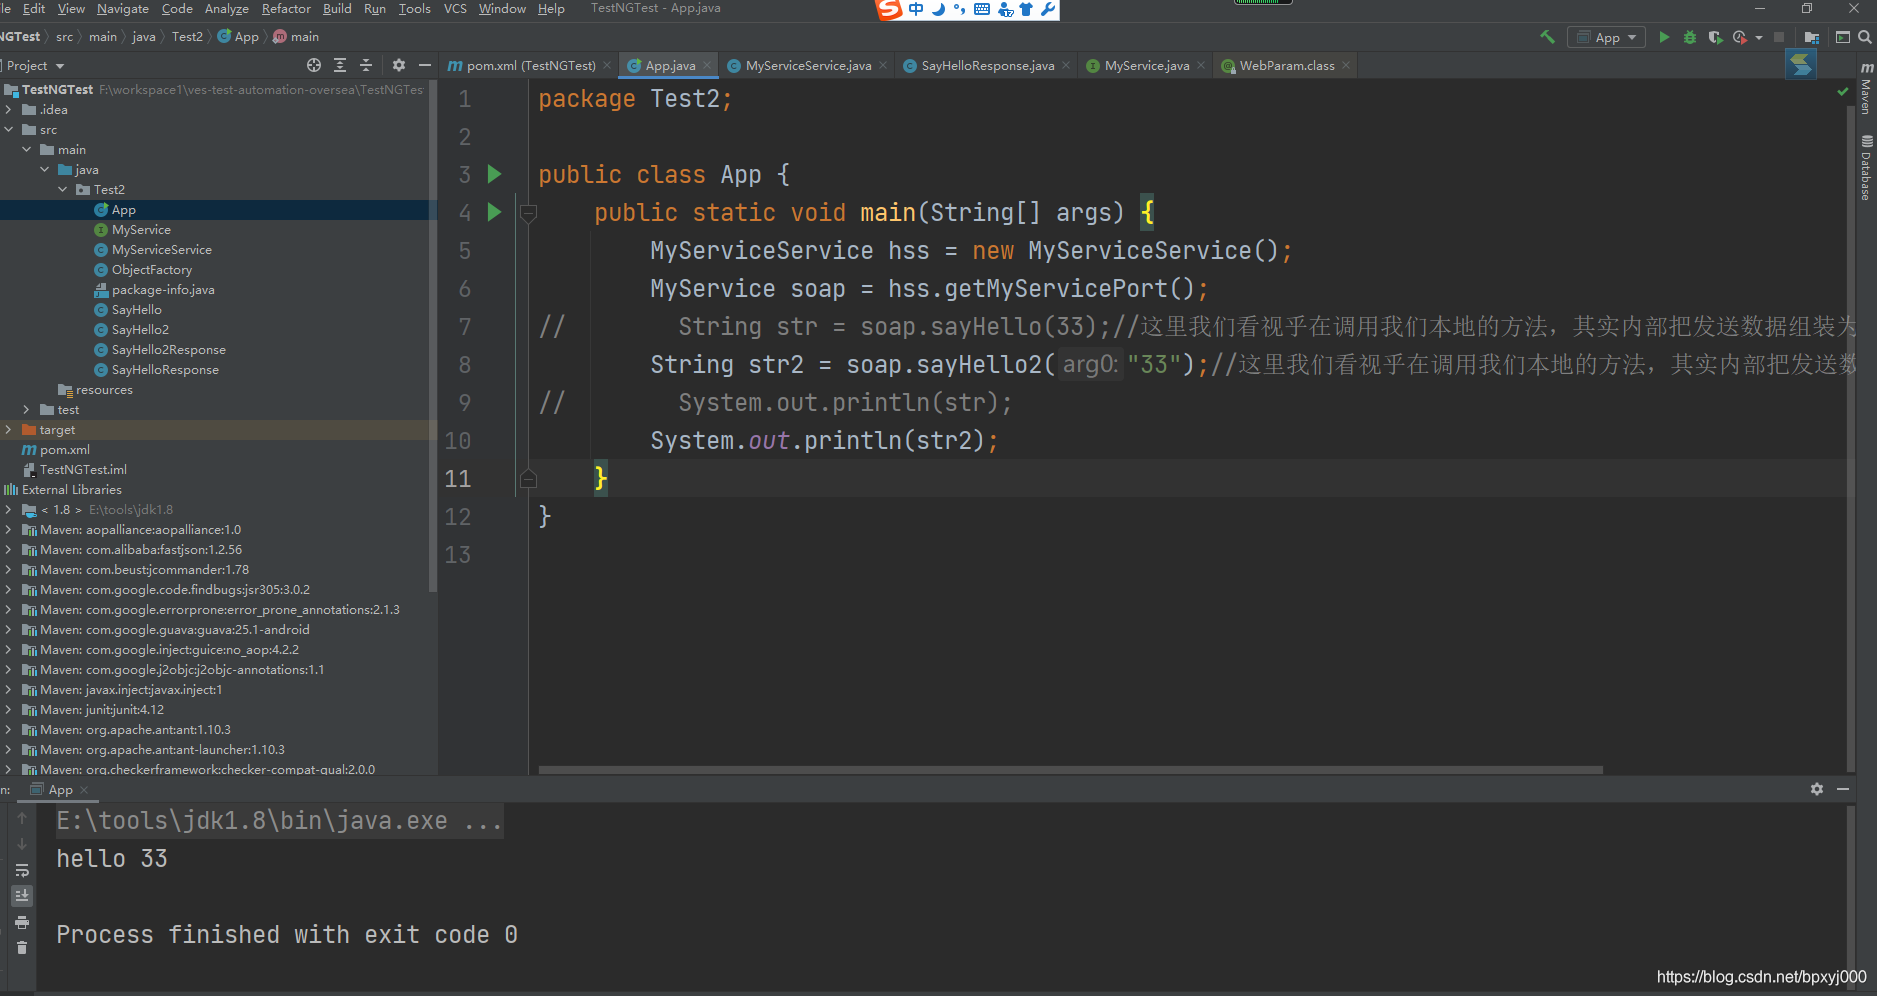The width and height of the screenshot is (1877, 996).
Task: Click the Run with profiler clock icon
Action: coord(1740,37)
